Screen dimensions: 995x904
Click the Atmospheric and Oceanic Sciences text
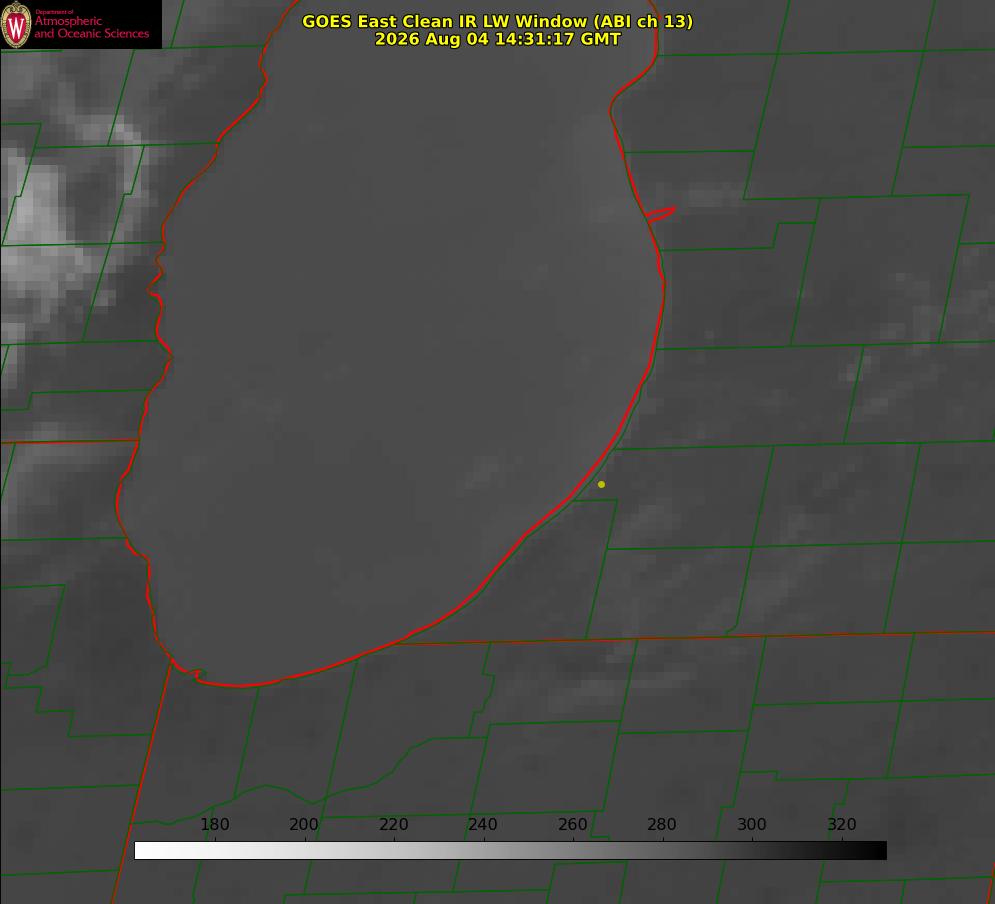point(91,27)
